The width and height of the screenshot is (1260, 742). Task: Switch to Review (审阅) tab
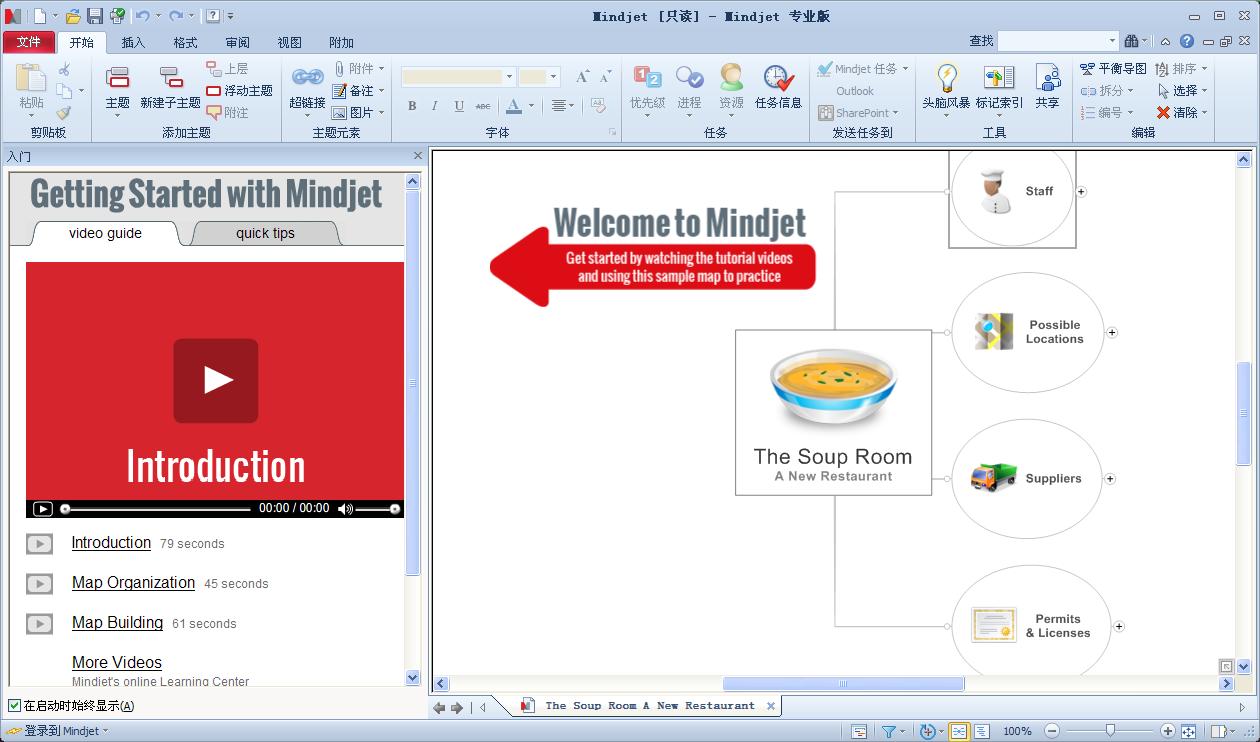(x=237, y=42)
